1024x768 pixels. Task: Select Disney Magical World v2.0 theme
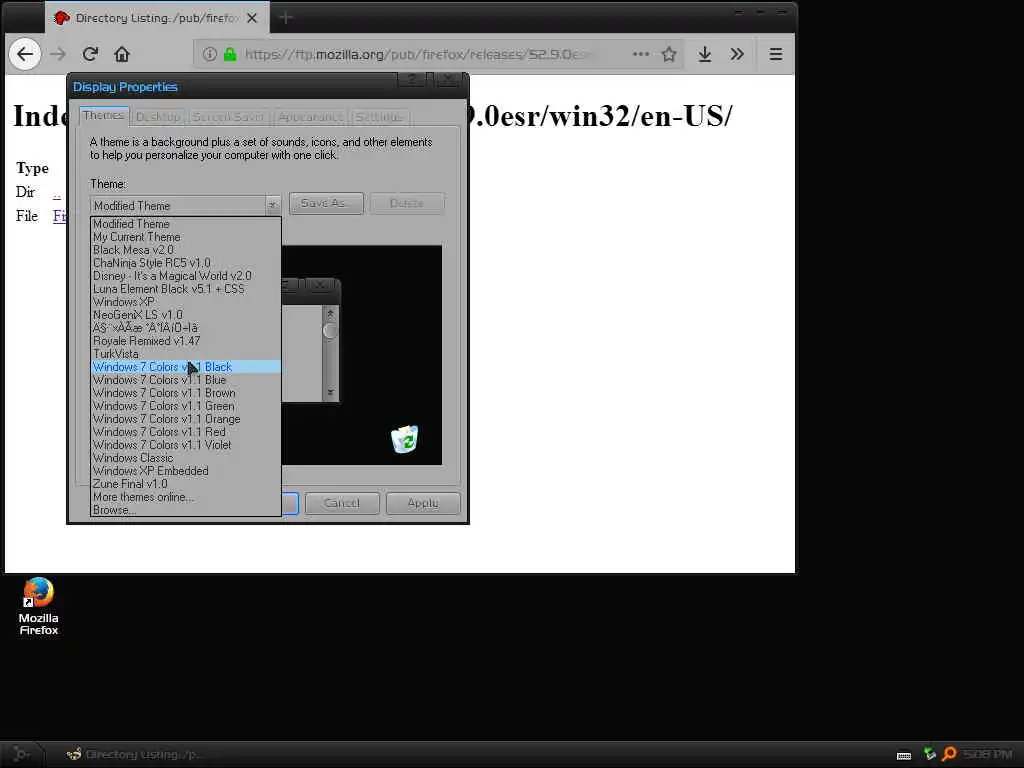(186, 276)
